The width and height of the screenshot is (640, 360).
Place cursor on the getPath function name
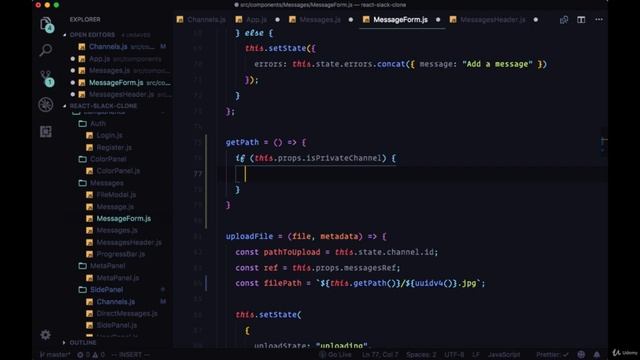pyautogui.click(x=242, y=142)
